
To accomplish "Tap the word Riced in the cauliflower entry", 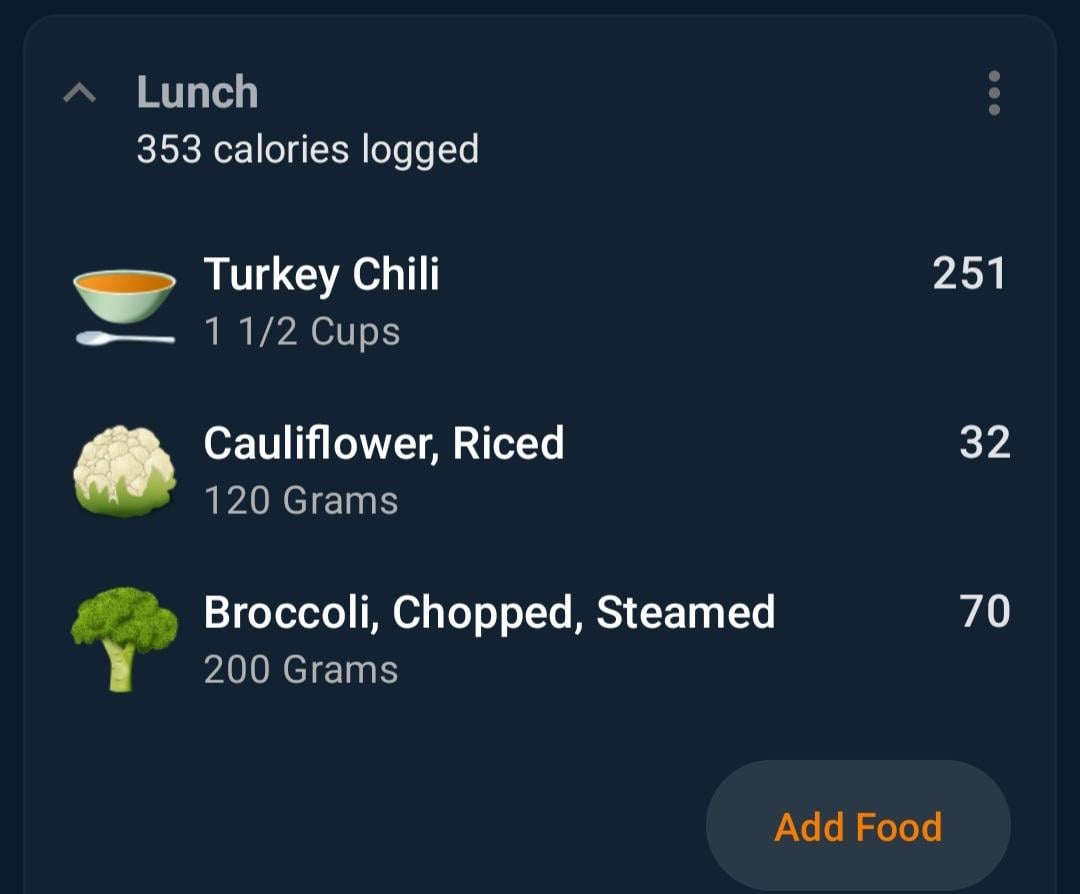I will pos(508,443).
